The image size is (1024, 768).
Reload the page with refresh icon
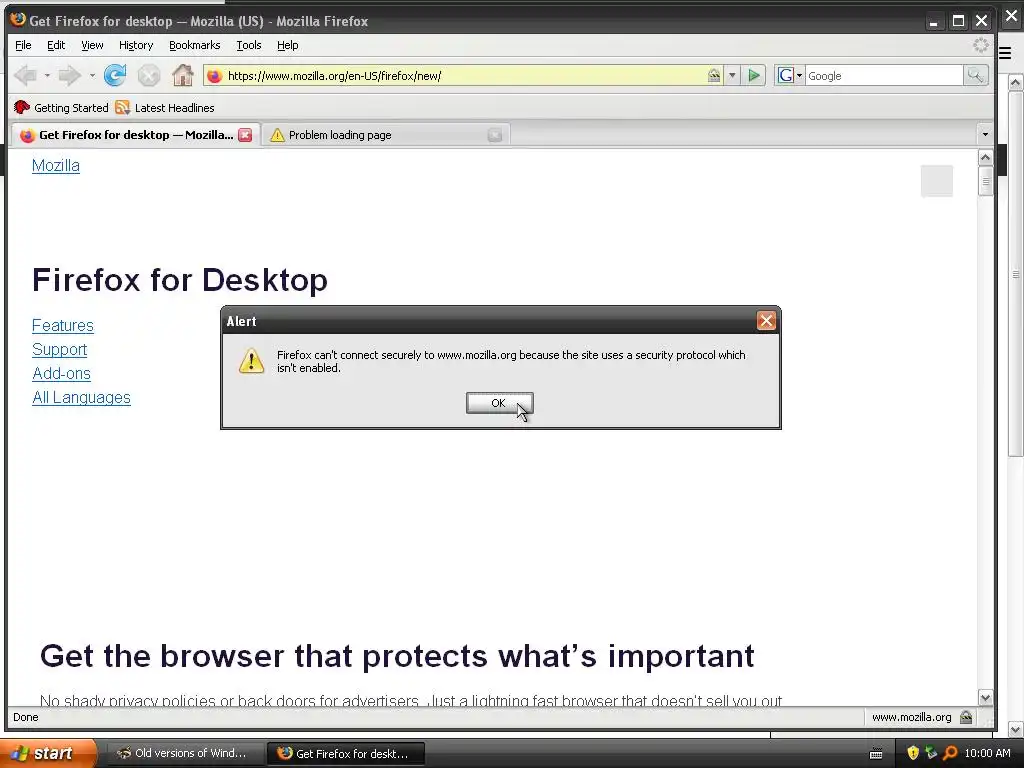(x=115, y=76)
